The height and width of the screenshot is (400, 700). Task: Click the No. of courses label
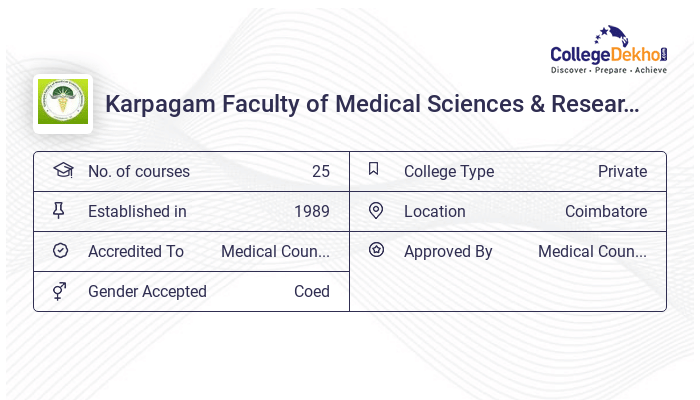pos(138,172)
